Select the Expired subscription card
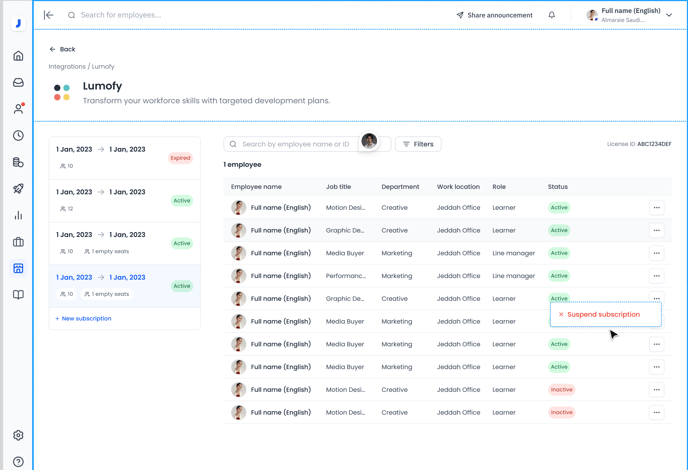Screen dimensions: 688x470 coord(124,157)
